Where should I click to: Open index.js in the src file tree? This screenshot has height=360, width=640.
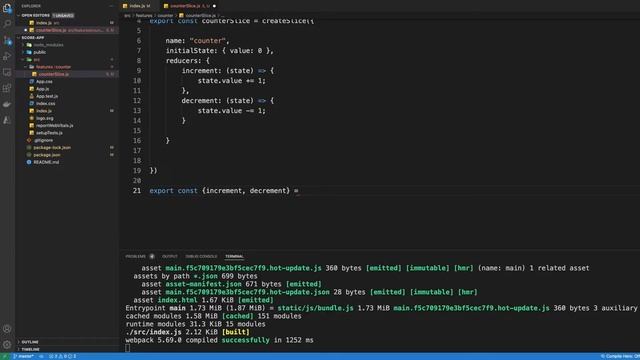coord(44,111)
